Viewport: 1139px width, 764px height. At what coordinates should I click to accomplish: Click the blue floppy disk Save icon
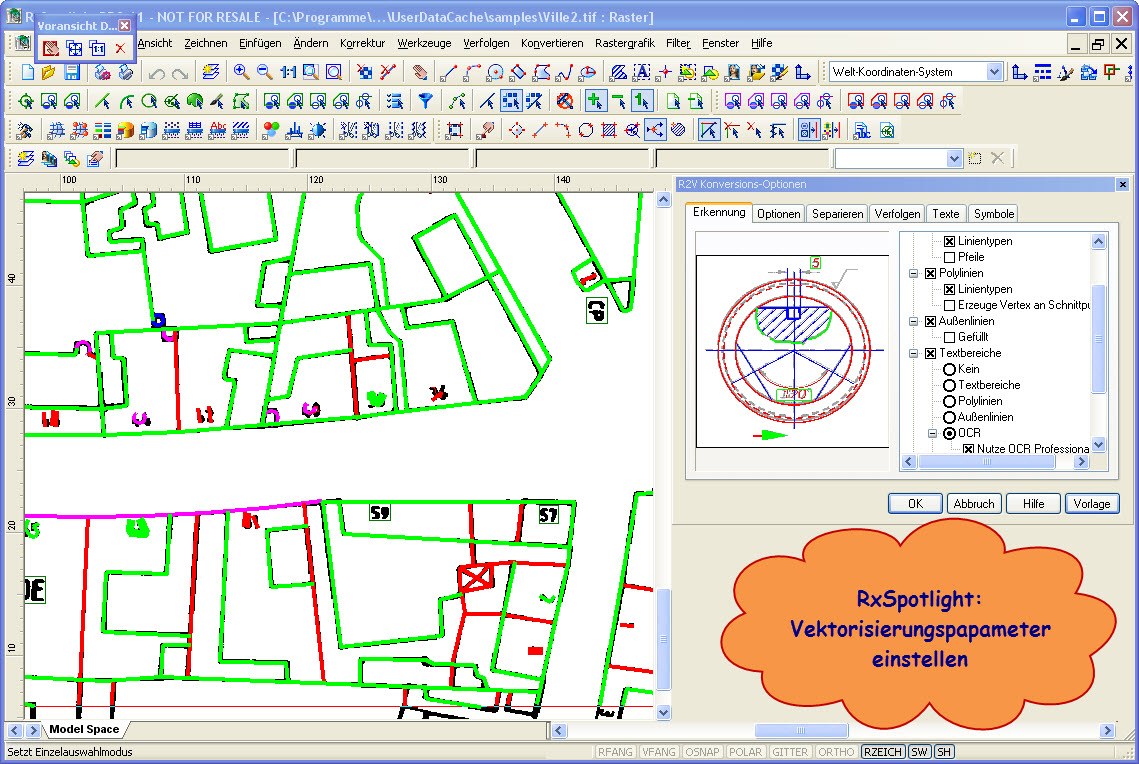[x=72, y=72]
